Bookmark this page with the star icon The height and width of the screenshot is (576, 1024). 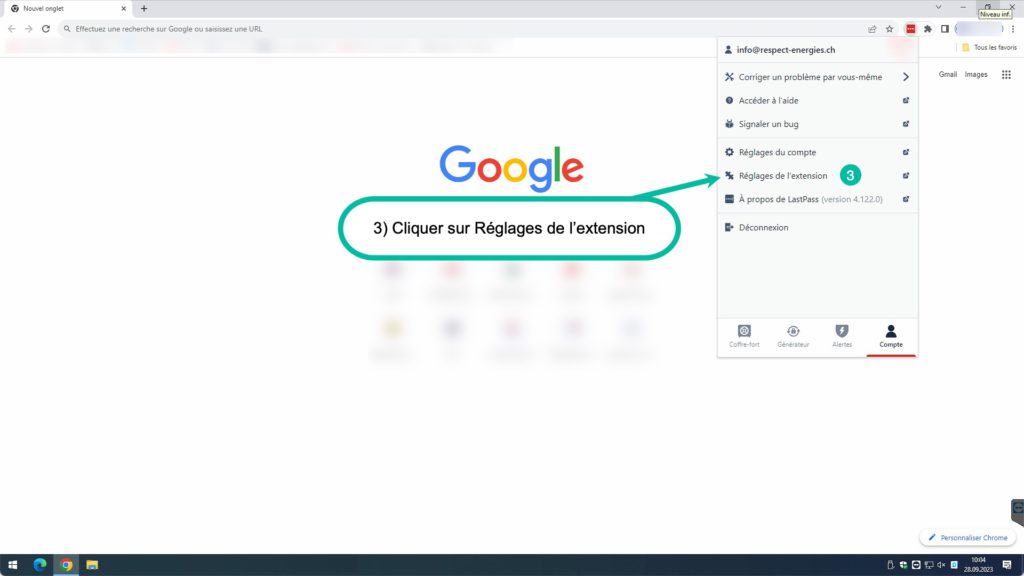pos(889,29)
